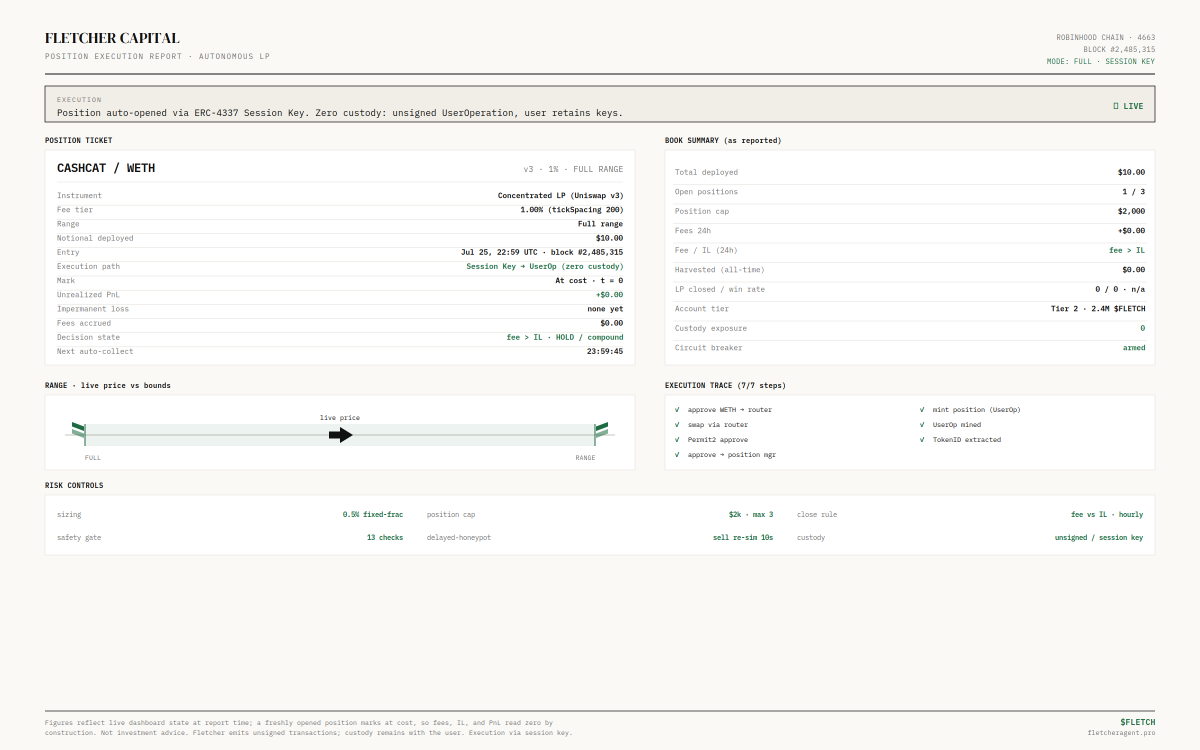The height and width of the screenshot is (750, 1200).
Task: Click checkmark beside approve WETH → router
Action: coord(677,410)
